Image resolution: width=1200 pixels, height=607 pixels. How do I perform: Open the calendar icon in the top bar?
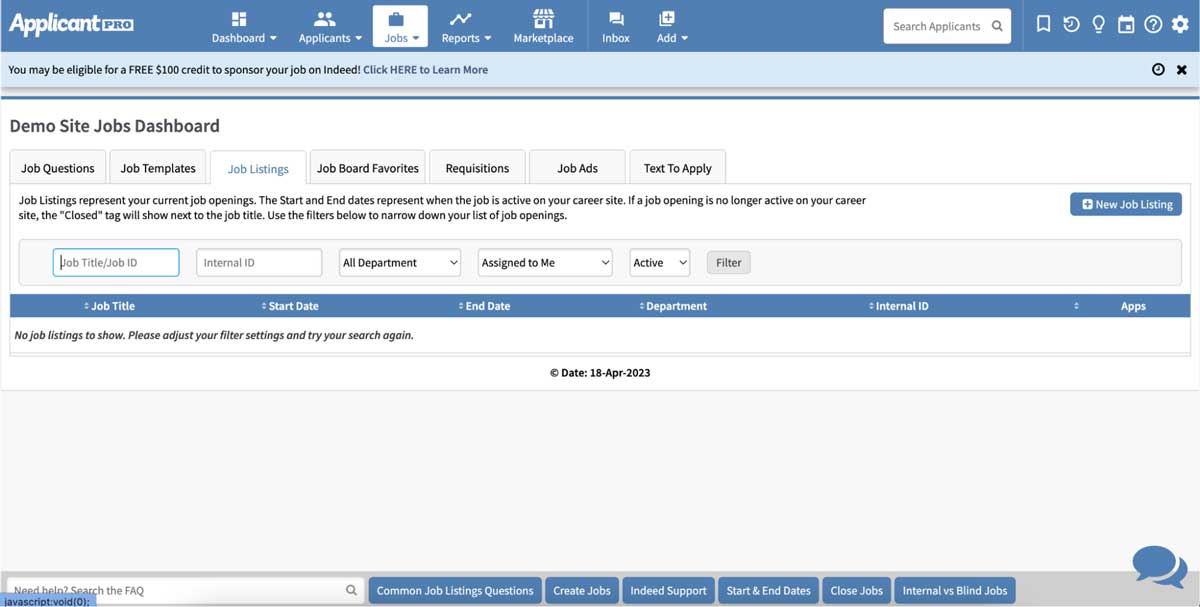[1126, 23]
